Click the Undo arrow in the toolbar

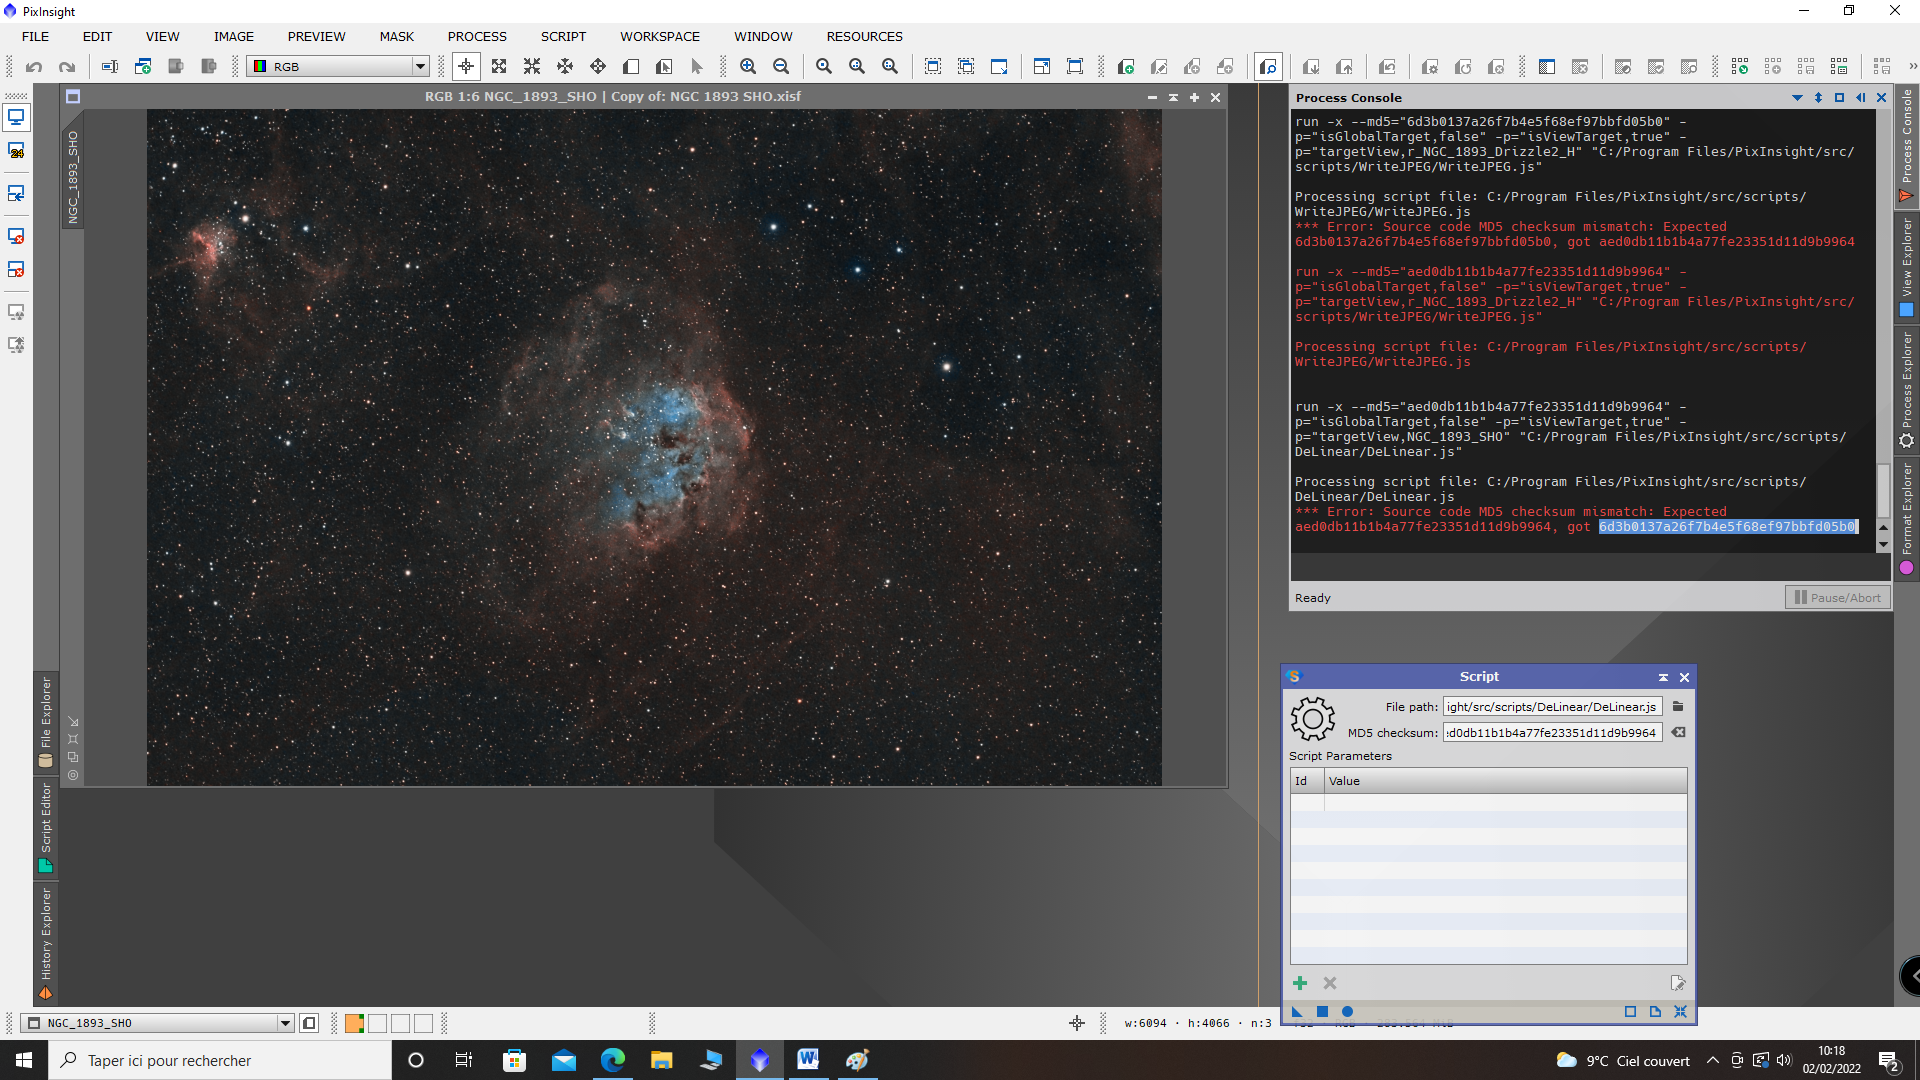tap(34, 67)
